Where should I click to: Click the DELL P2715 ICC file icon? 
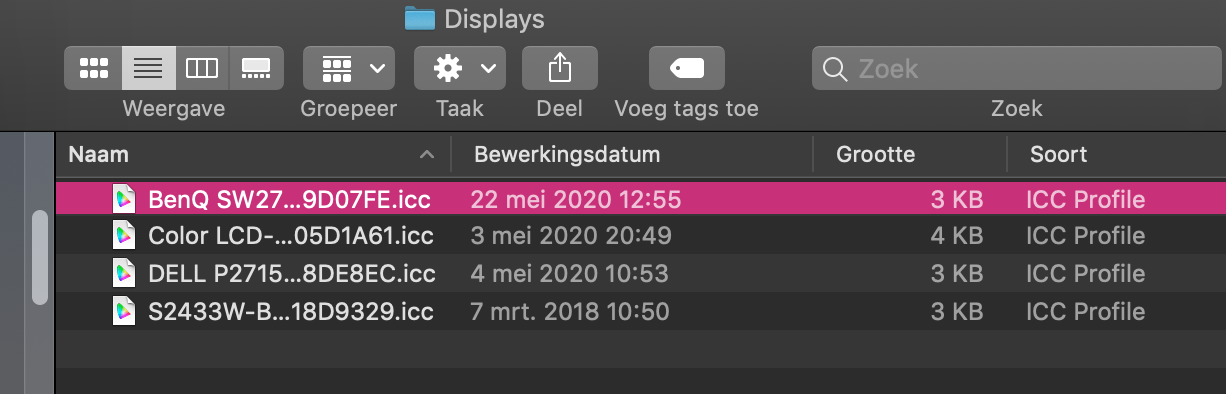124,273
